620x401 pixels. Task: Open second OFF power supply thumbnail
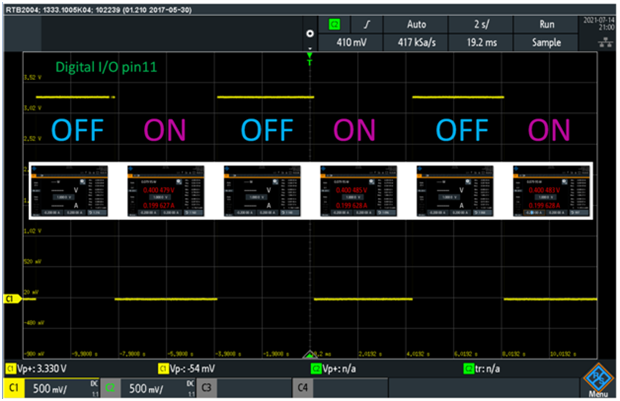click(x=262, y=191)
